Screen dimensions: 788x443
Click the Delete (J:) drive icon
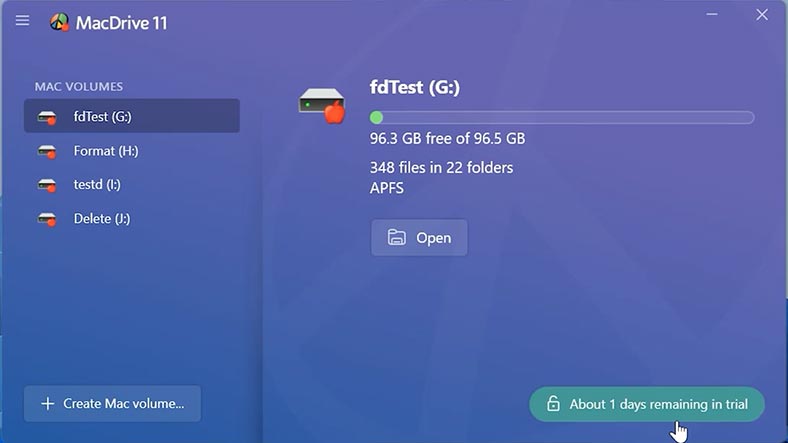tap(47, 219)
